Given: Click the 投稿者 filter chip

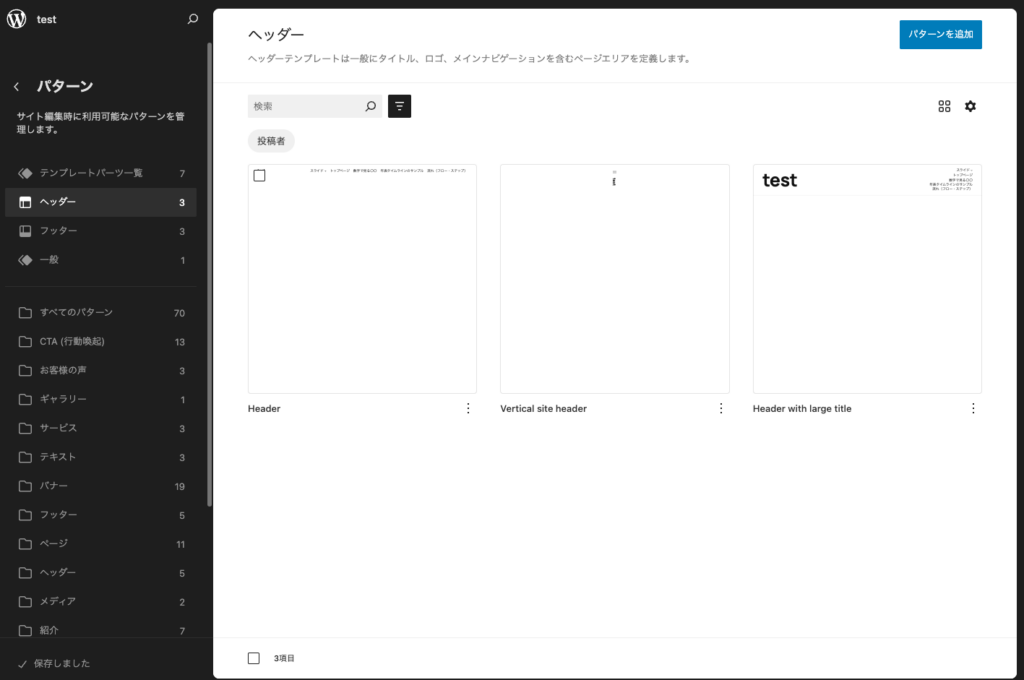Looking at the screenshot, I should (271, 141).
